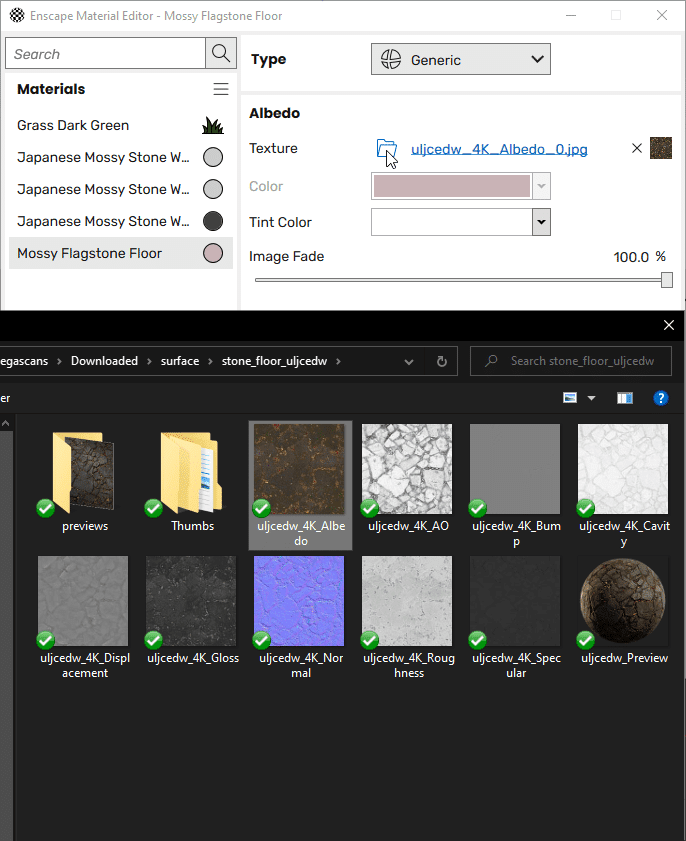686x841 pixels.
Task: Remove the Albedo texture with the X icon
Action: [637, 149]
